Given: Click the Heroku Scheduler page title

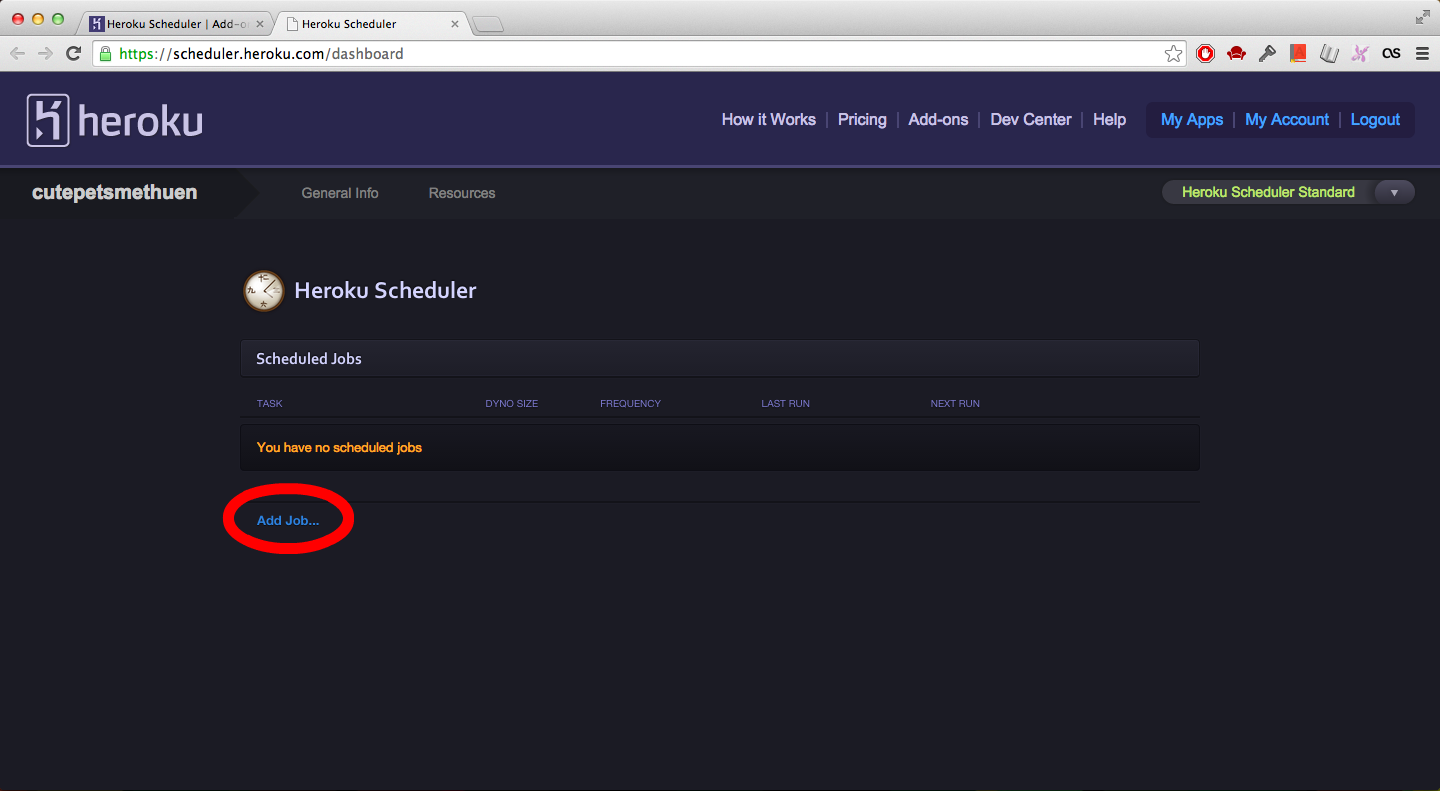Looking at the screenshot, I should click(x=385, y=291).
